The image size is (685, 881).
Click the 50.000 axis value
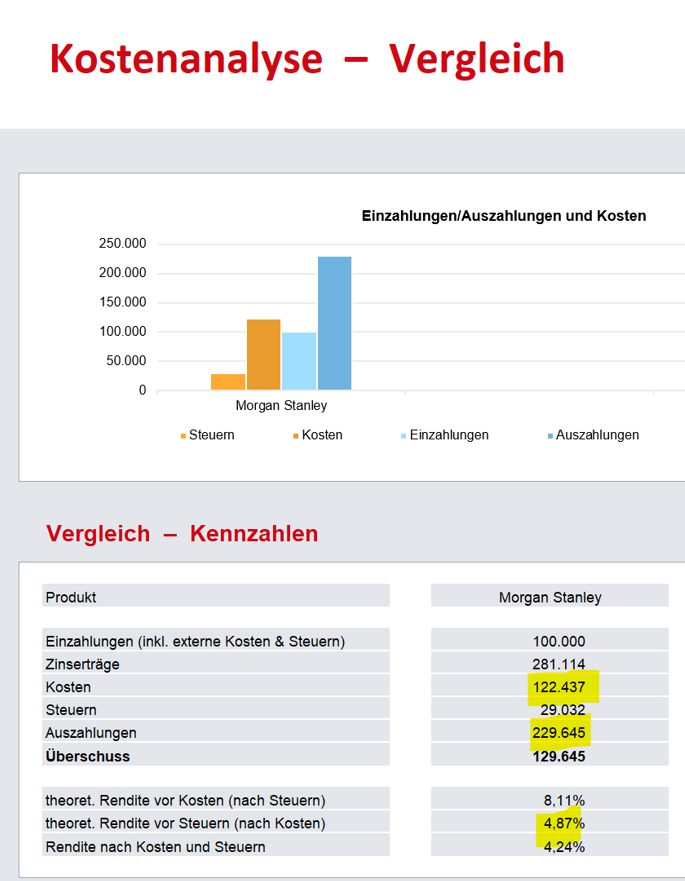click(126, 361)
